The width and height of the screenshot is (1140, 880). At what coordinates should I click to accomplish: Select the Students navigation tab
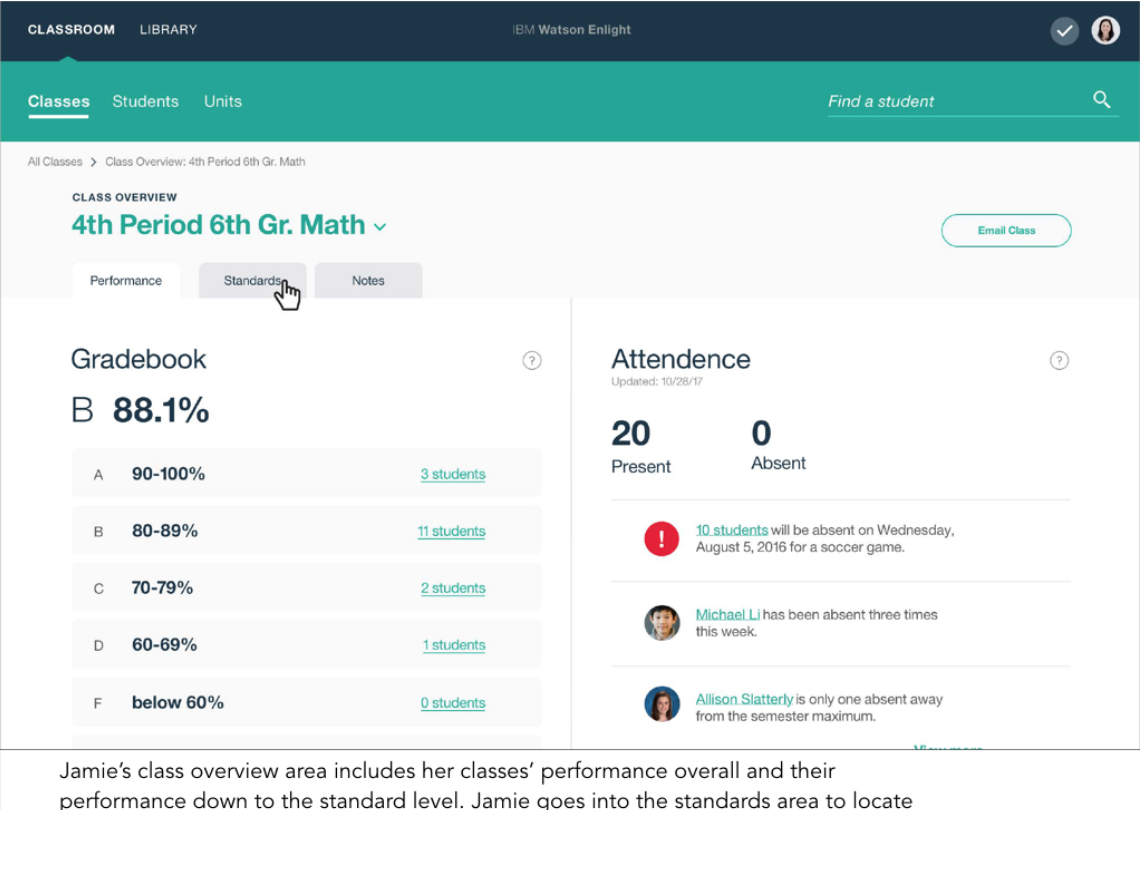(145, 102)
